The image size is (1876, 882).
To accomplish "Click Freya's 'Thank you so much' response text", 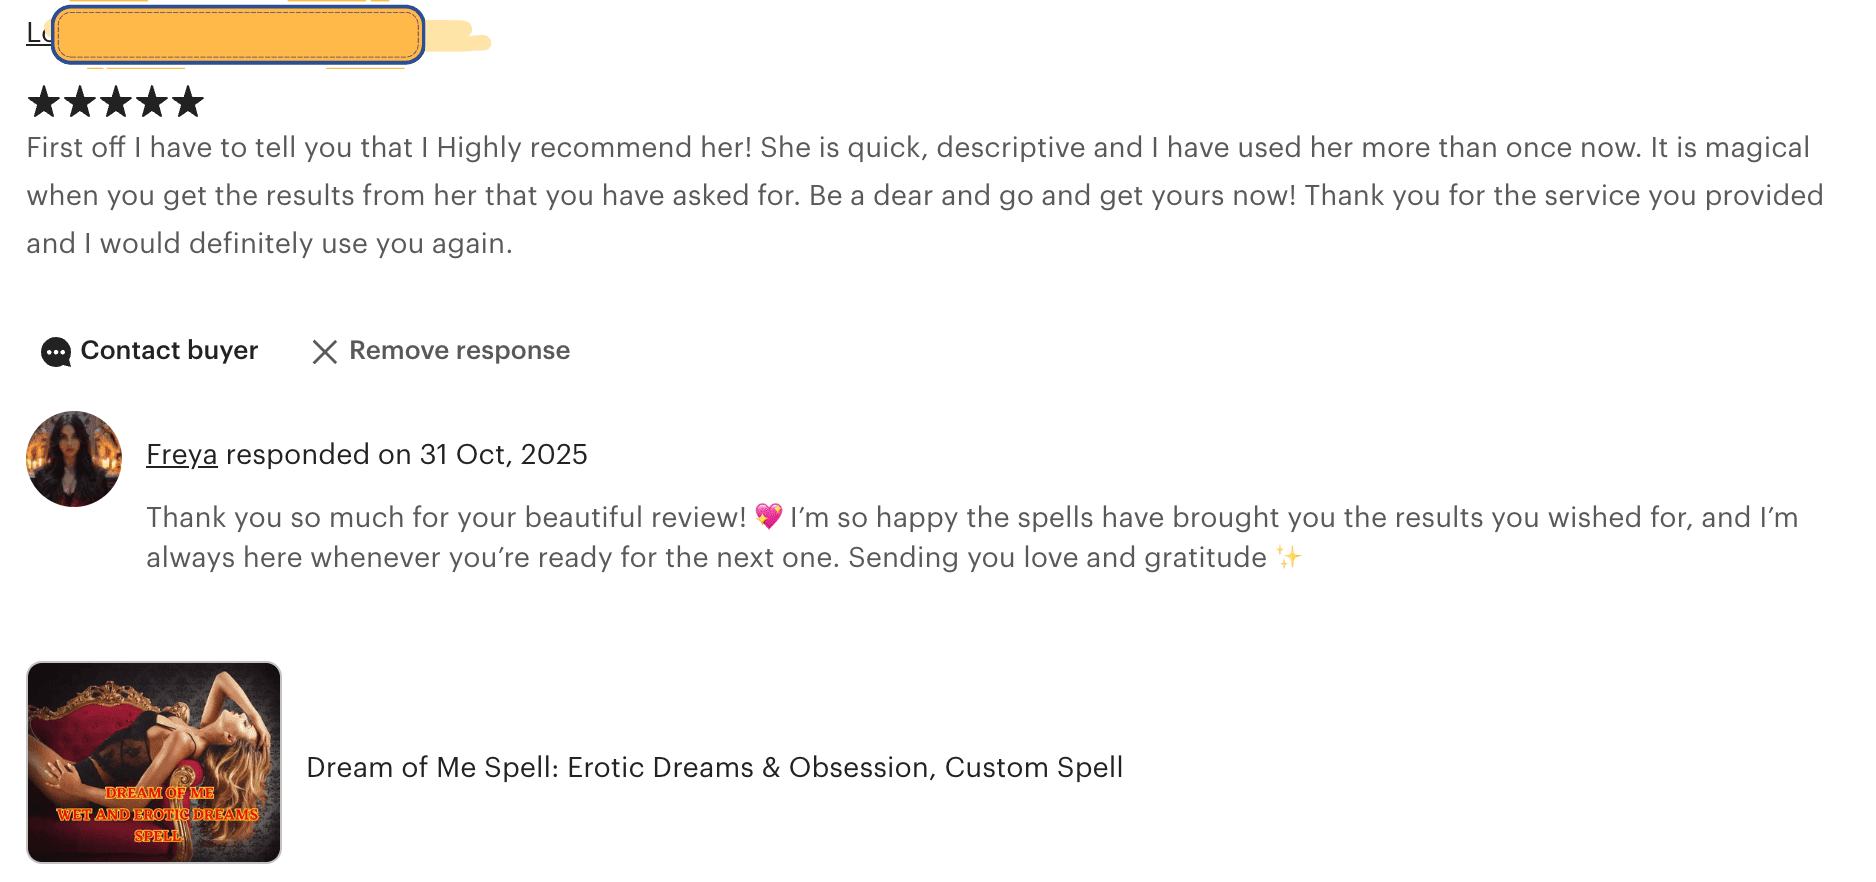I will click(x=446, y=517).
